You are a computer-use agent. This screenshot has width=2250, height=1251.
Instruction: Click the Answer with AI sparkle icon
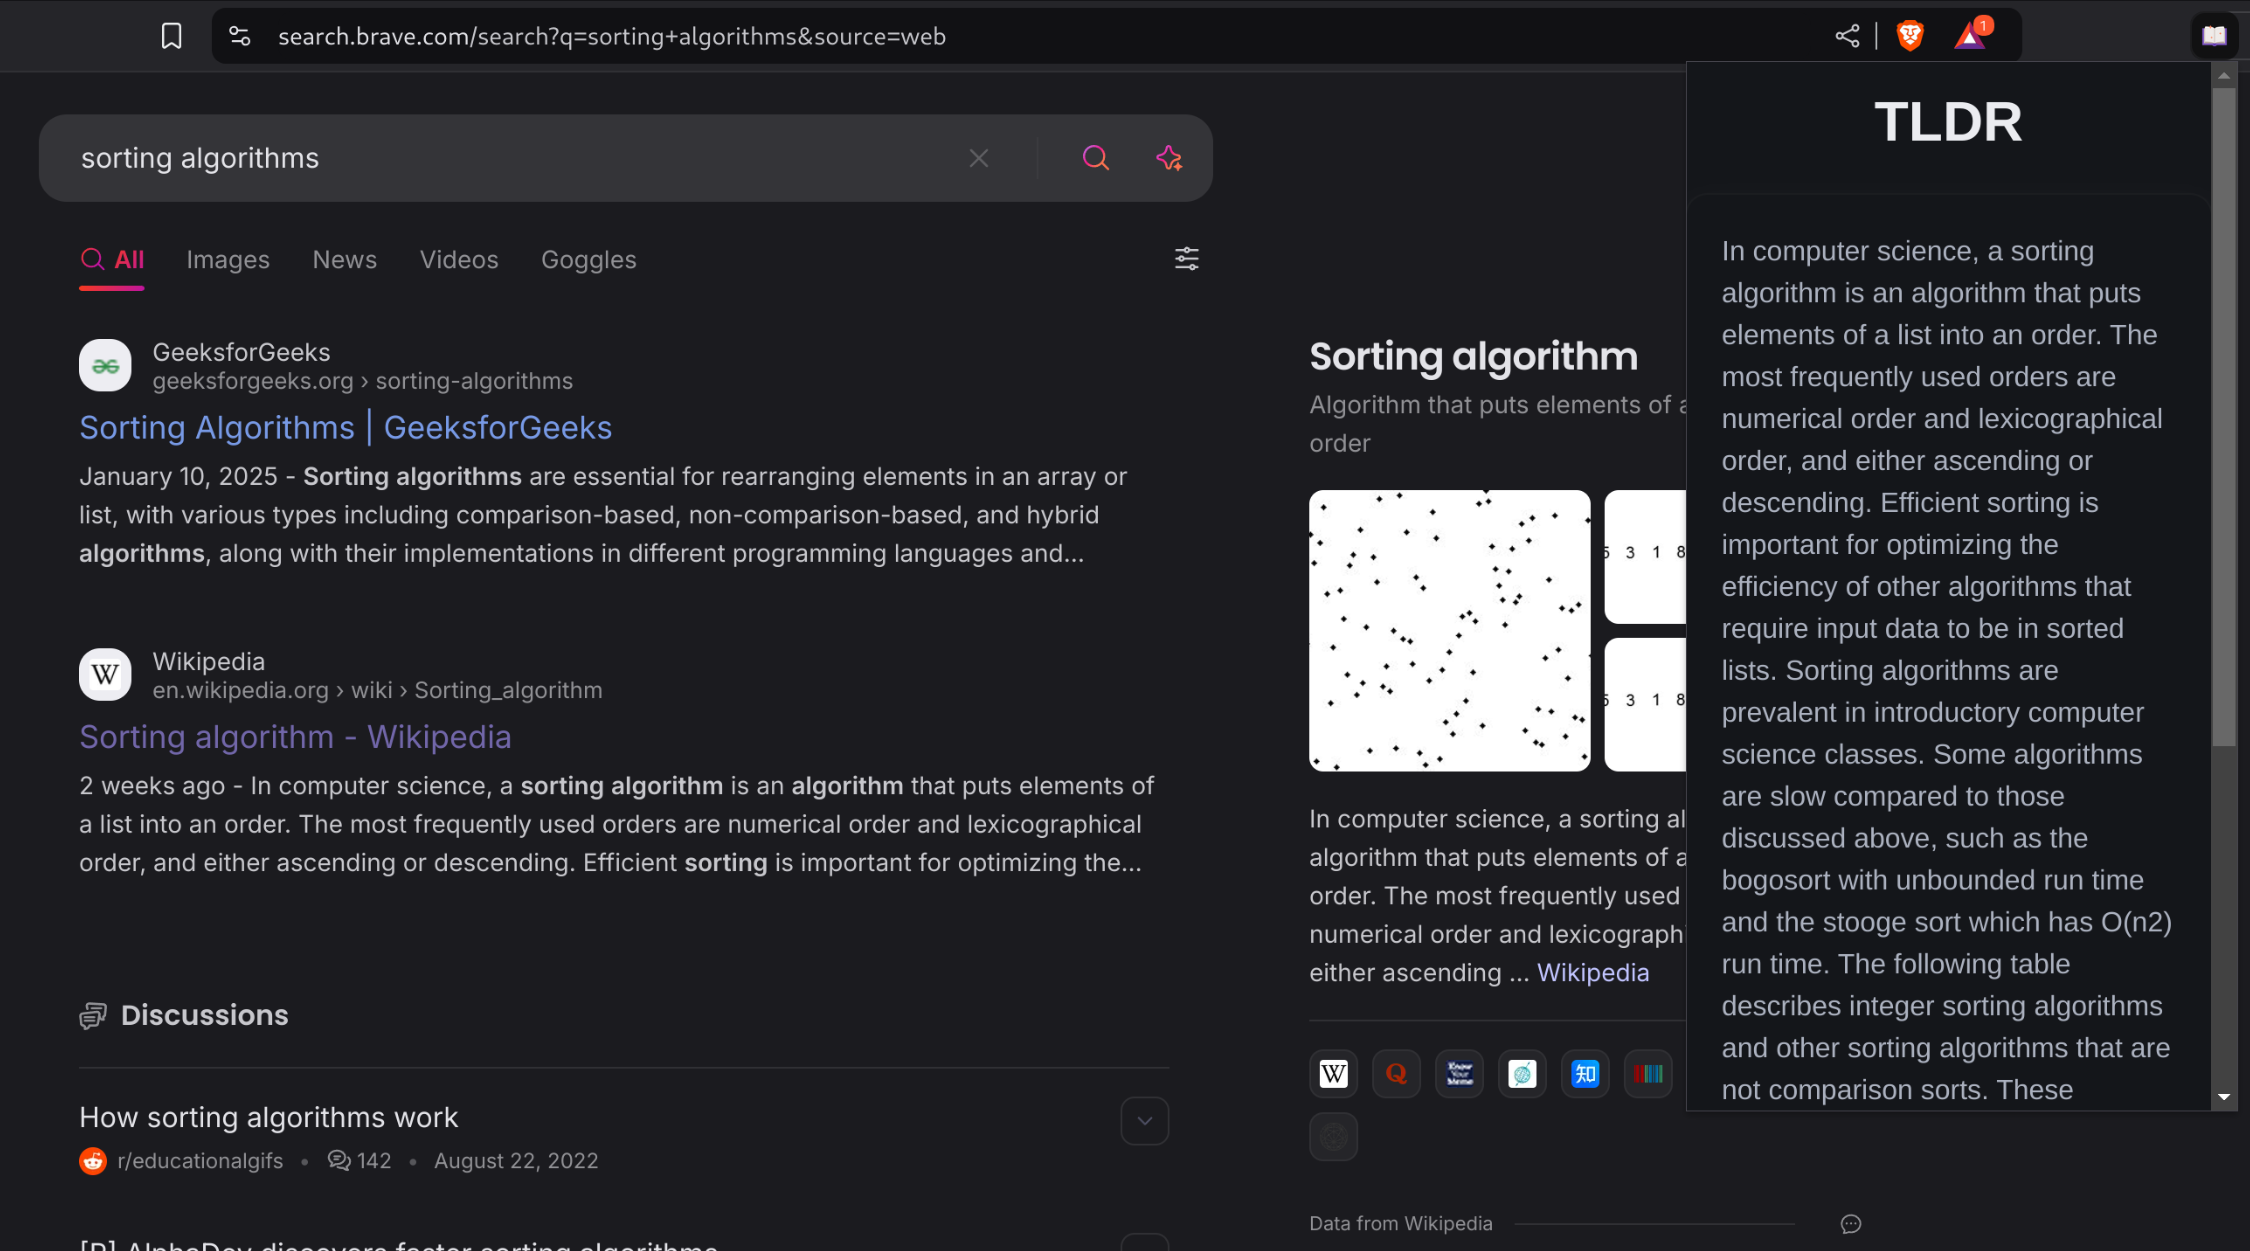tap(1169, 158)
